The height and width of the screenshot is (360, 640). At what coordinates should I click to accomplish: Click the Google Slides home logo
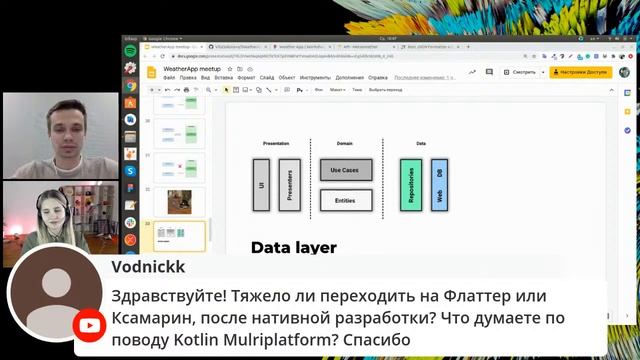pyautogui.click(x=151, y=72)
